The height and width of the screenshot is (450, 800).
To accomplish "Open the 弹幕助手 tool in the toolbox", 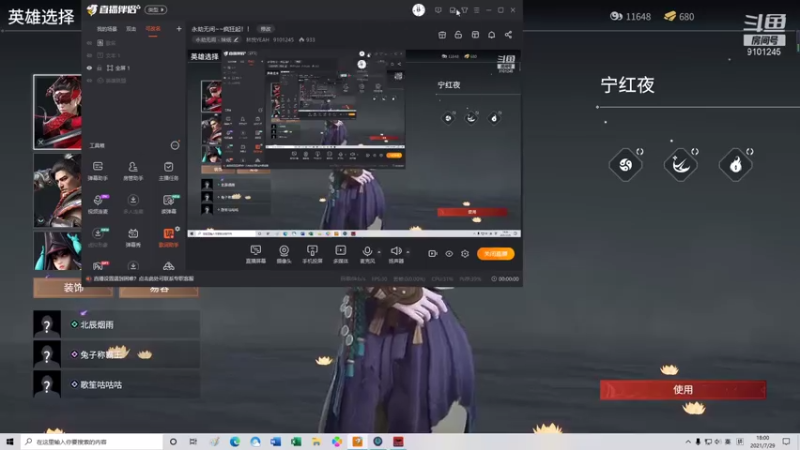I will (97, 170).
